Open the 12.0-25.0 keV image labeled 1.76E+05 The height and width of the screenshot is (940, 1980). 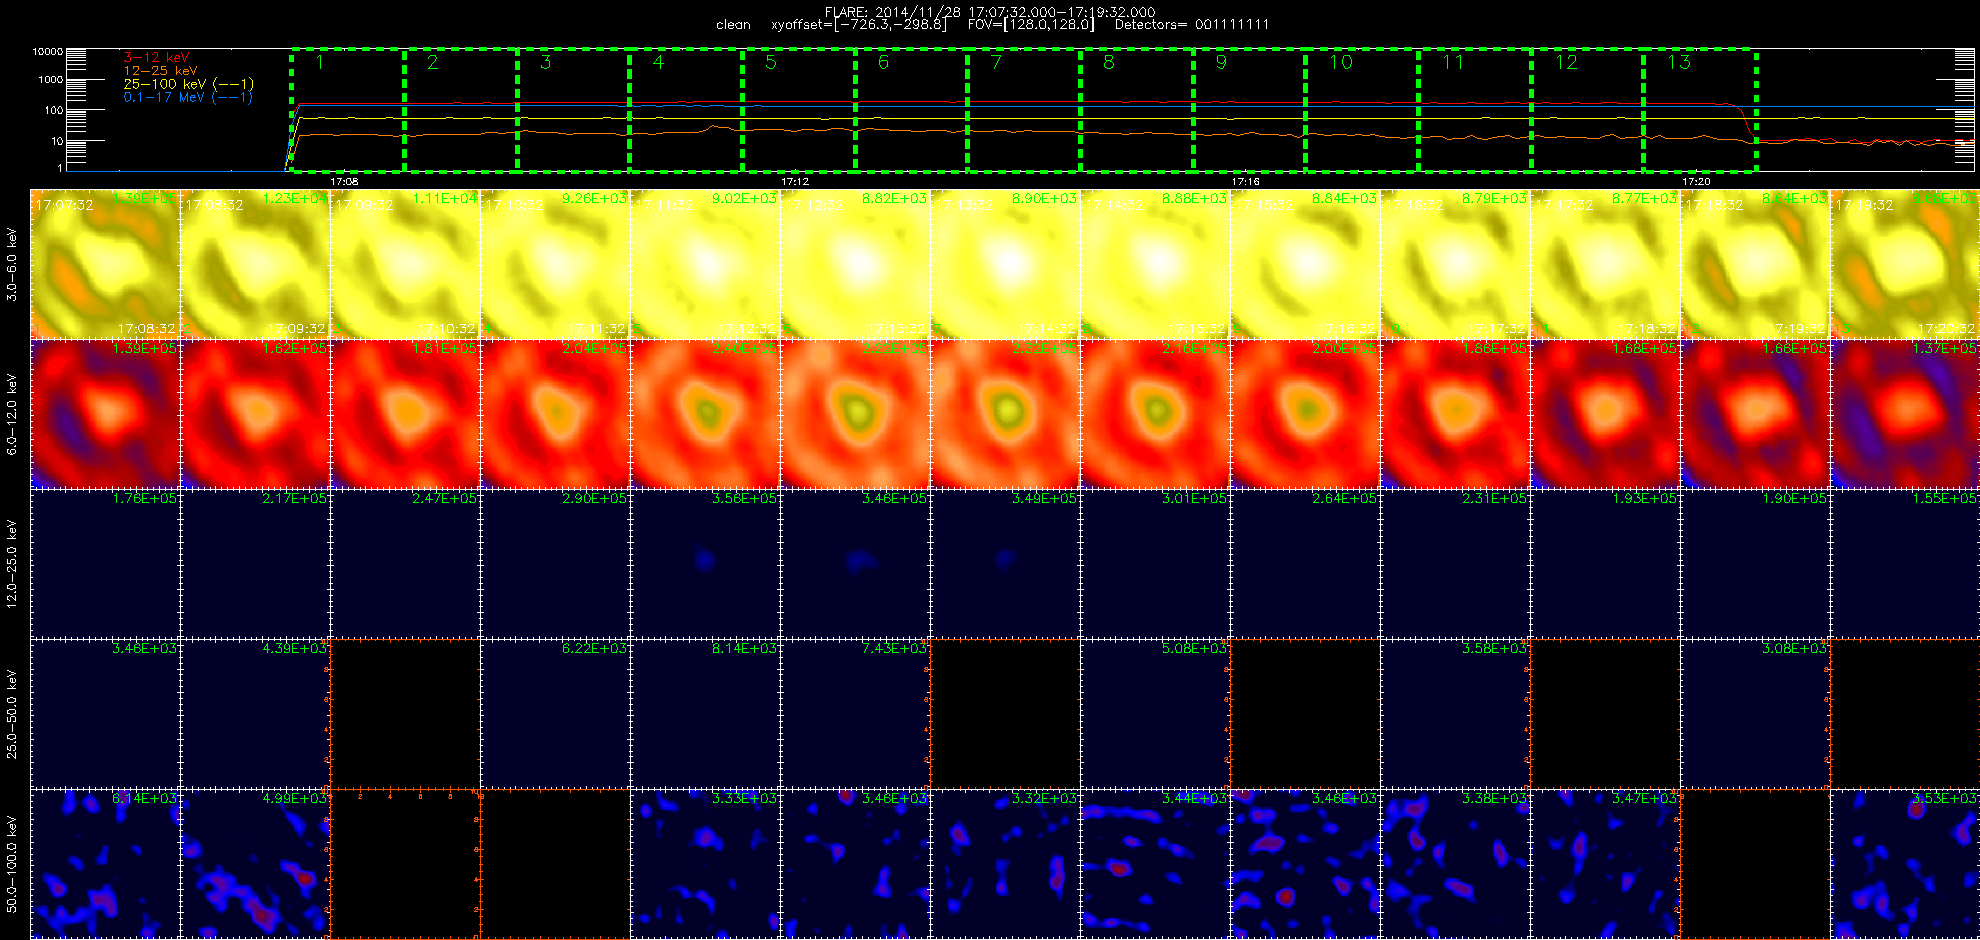[x=105, y=564]
